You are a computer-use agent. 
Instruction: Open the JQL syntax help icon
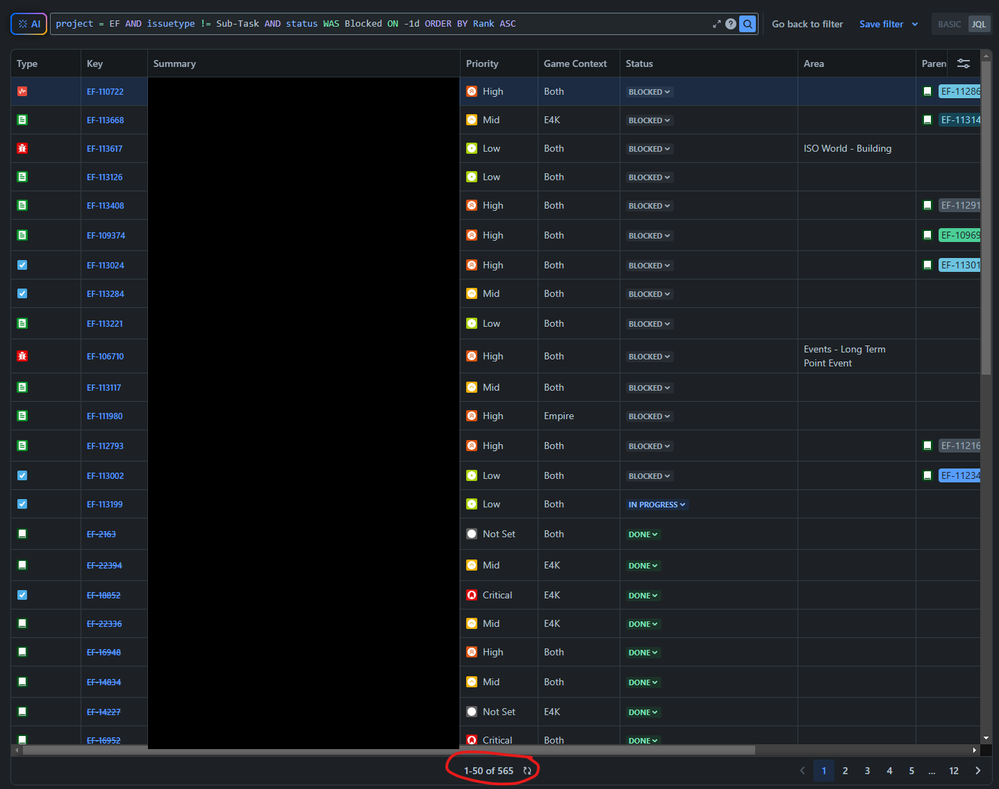[731, 24]
